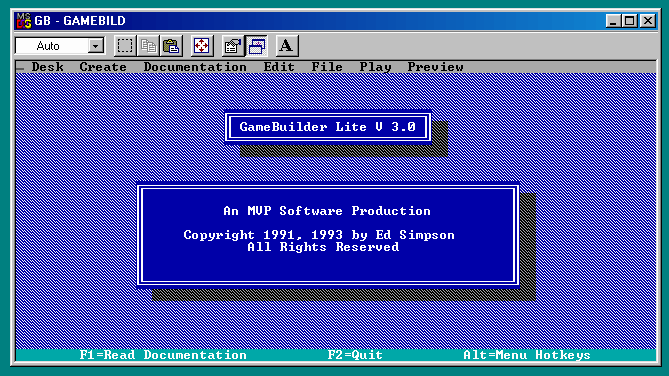
Task: Click the Paste clipboard icon
Action: (x=171, y=46)
